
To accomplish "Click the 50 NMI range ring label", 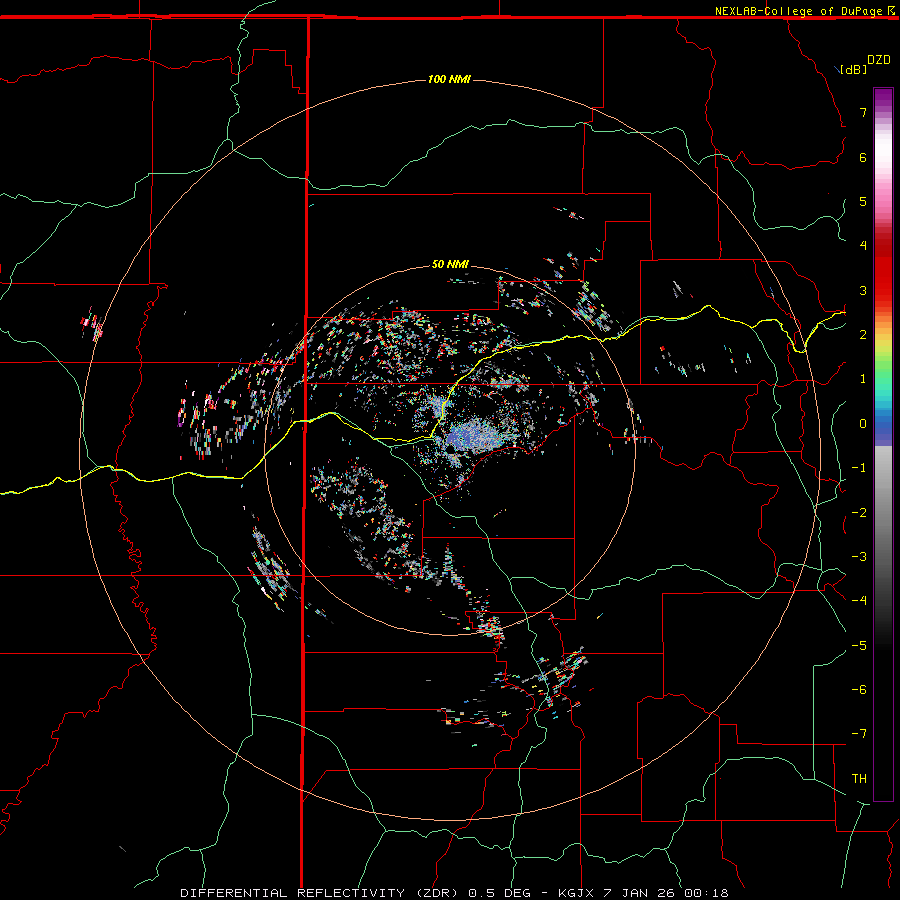I will coord(451,264).
